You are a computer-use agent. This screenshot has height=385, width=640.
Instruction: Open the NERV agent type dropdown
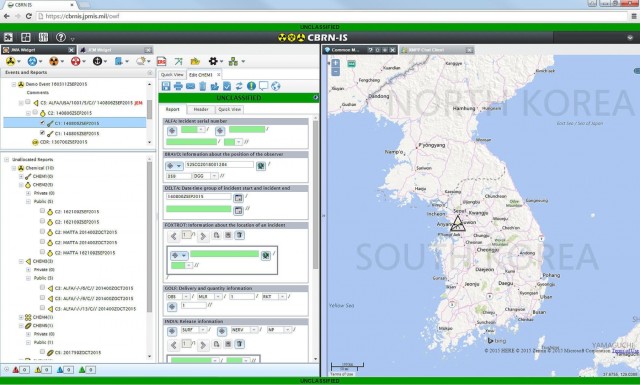244,329
